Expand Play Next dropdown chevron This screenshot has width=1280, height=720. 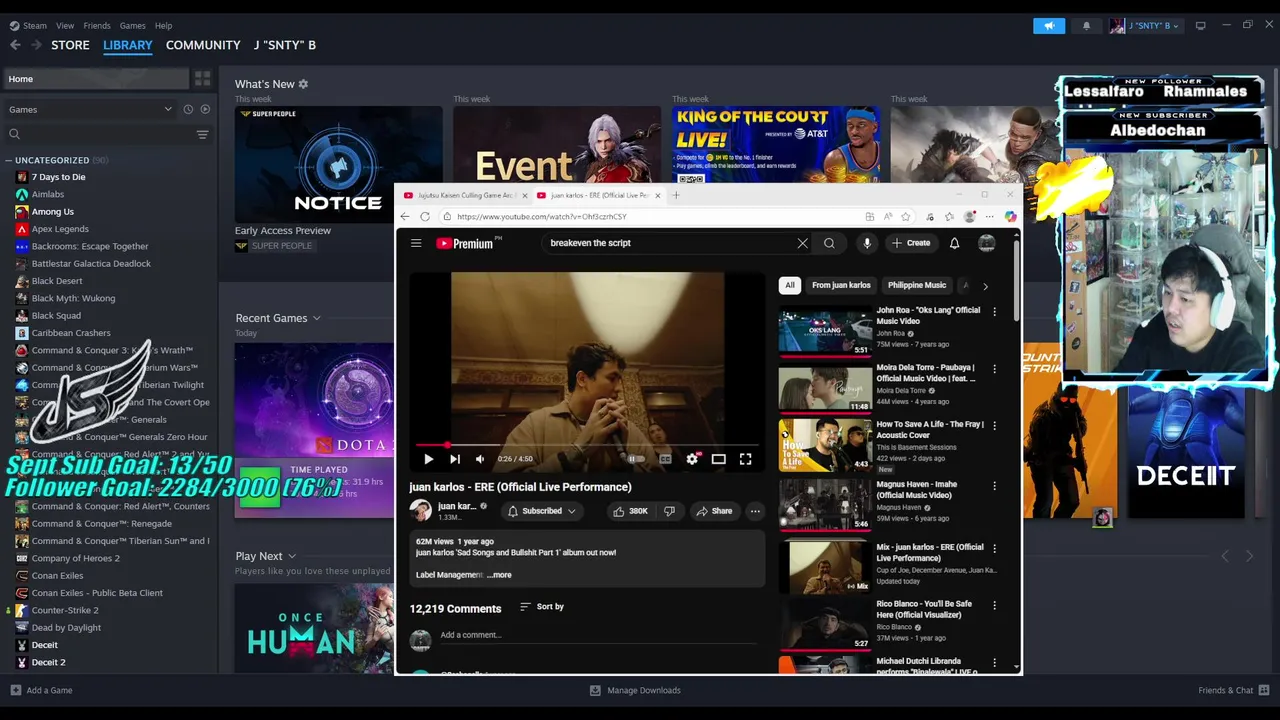[x=292, y=556]
